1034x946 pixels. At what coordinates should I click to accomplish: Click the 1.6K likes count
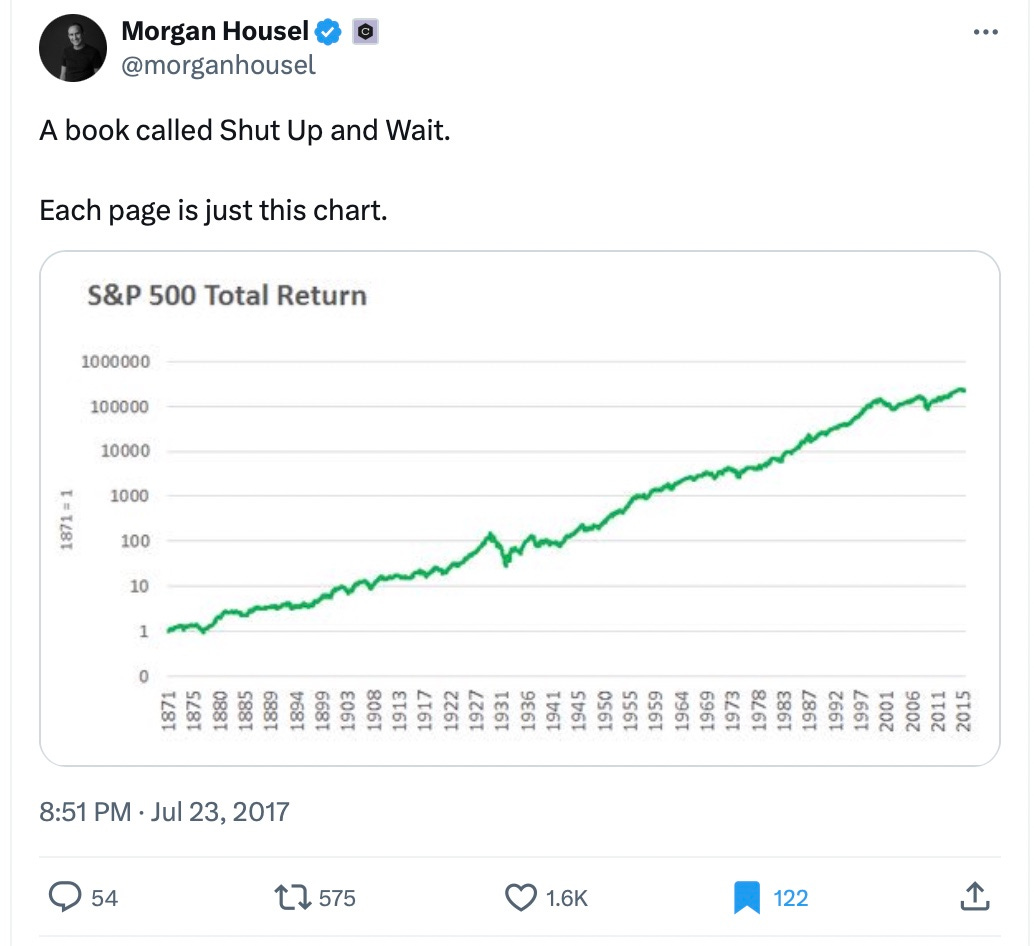point(566,898)
